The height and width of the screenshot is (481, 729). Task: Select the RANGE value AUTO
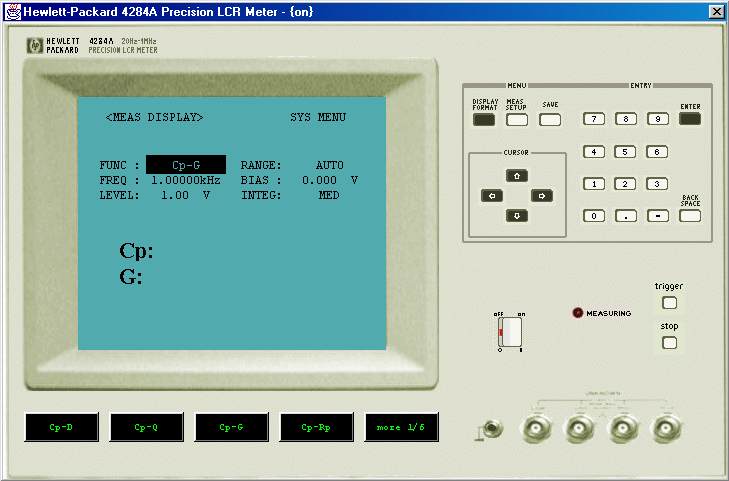pyautogui.click(x=330, y=165)
